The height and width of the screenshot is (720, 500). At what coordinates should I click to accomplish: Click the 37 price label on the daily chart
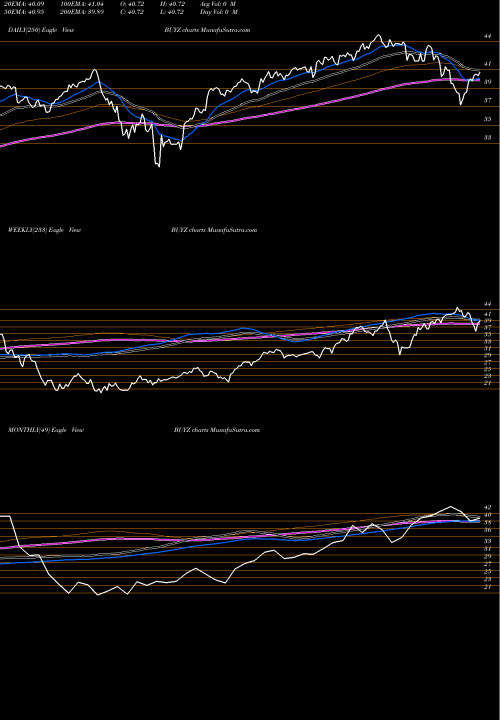(x=488, y=100)
